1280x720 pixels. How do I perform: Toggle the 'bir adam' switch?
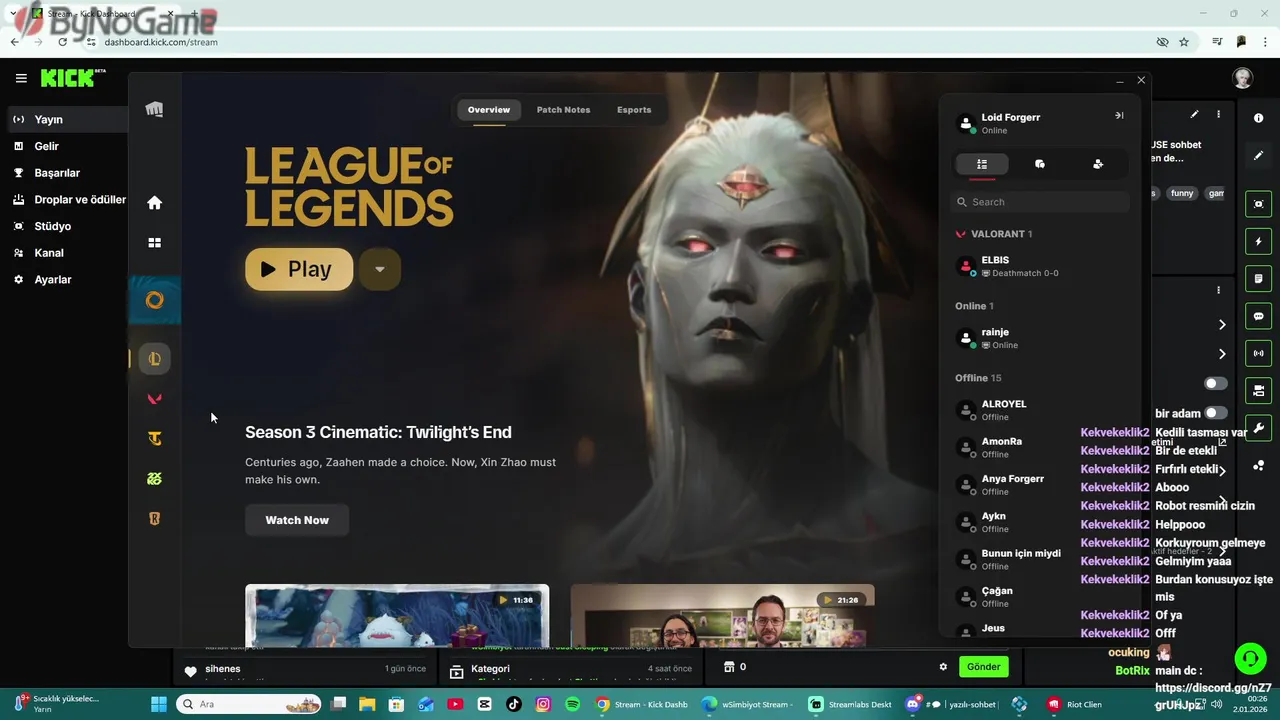point(1216,413)
